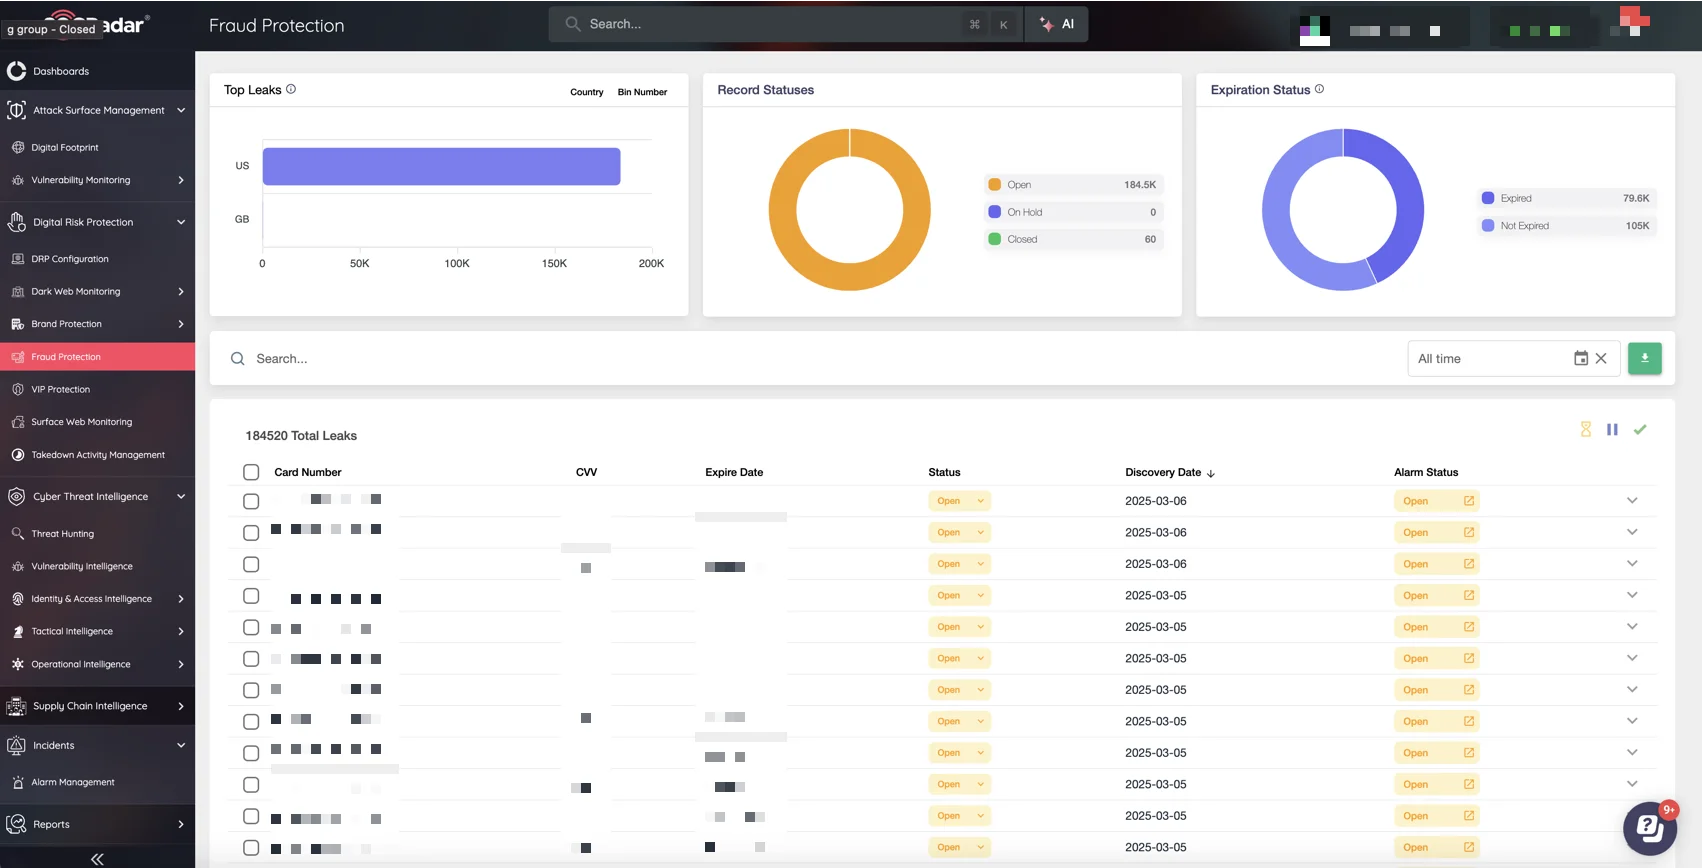Click the download export green icon

pyautogui.click(x=1645, y=358)
